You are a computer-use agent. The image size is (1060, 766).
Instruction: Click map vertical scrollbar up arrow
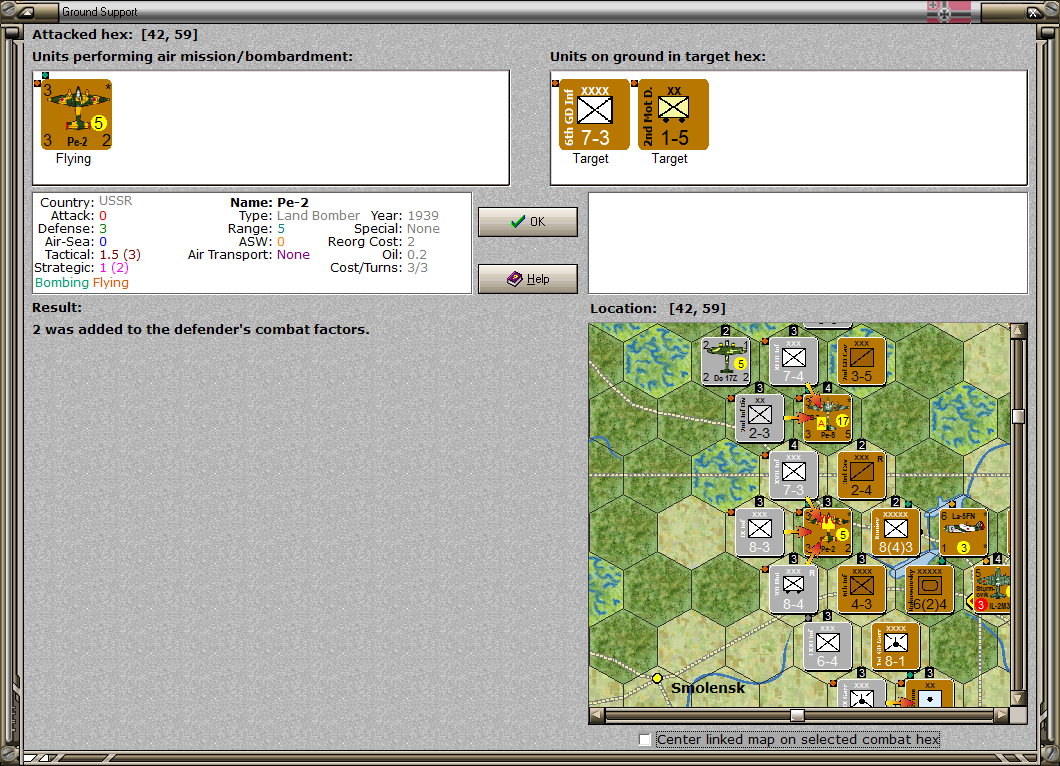pyautogui.click(x=1018, y=331)
